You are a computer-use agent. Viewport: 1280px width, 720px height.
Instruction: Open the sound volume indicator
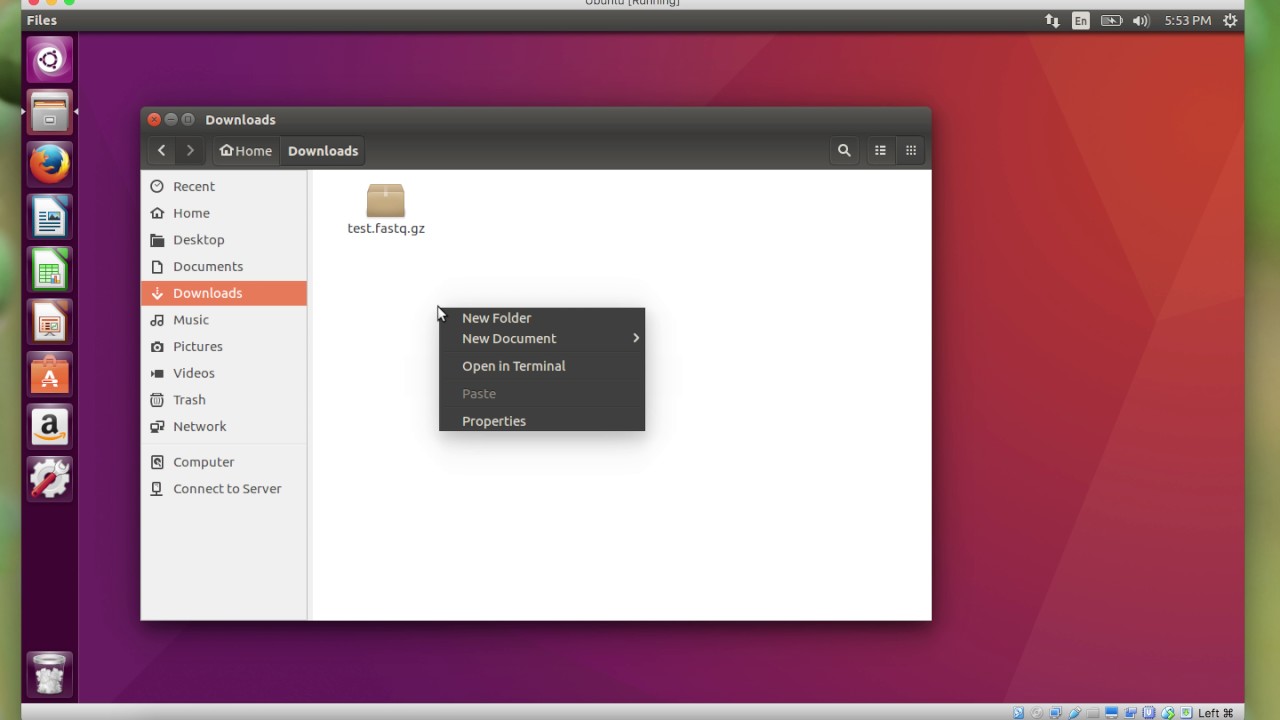(x=1141, y=20)
